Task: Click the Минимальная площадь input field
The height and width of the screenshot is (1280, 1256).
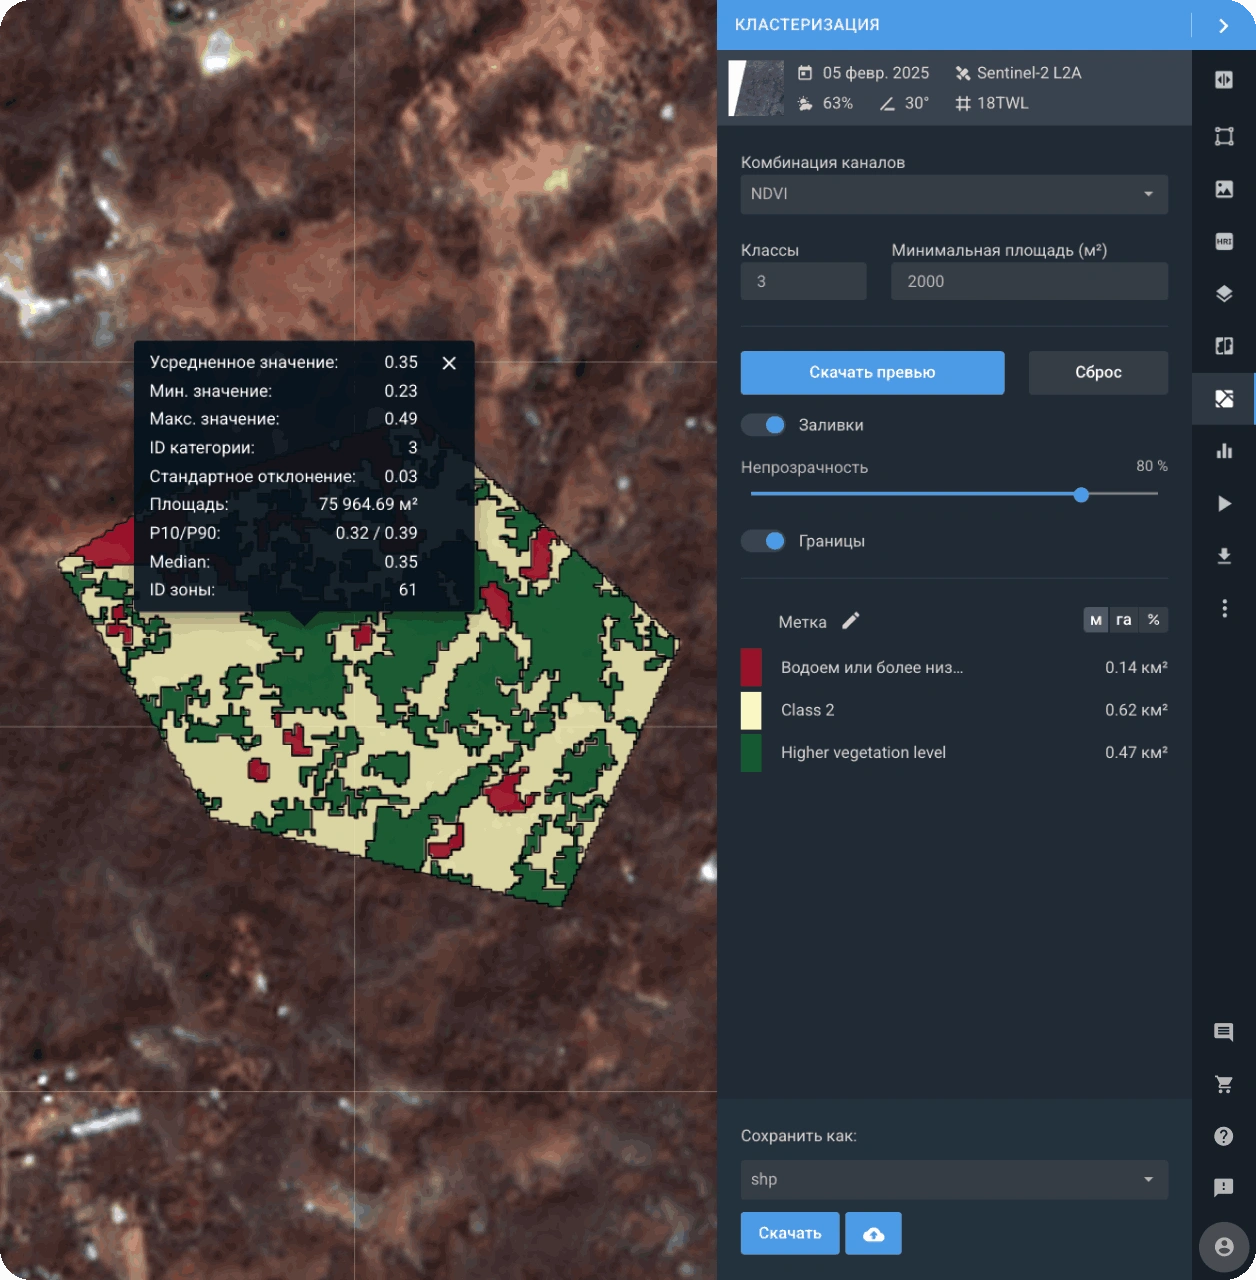Action: click(1029, 282)
